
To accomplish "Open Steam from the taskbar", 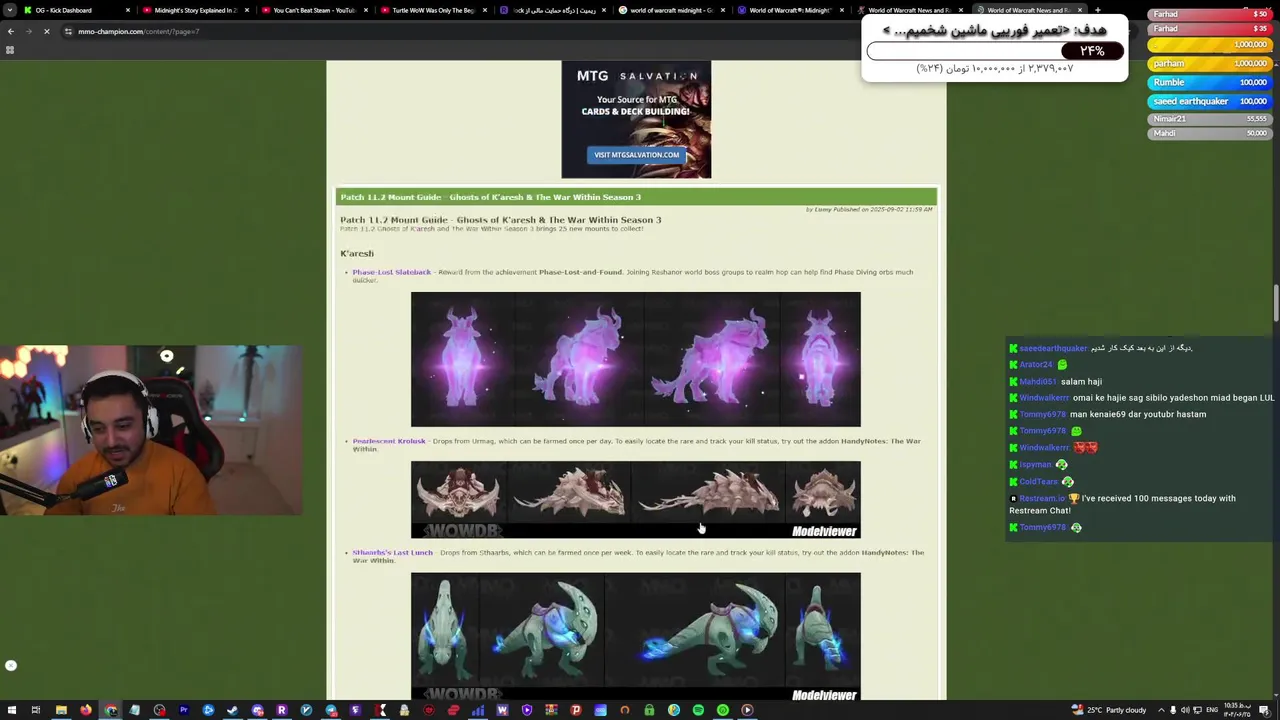I will coord(232,710).
